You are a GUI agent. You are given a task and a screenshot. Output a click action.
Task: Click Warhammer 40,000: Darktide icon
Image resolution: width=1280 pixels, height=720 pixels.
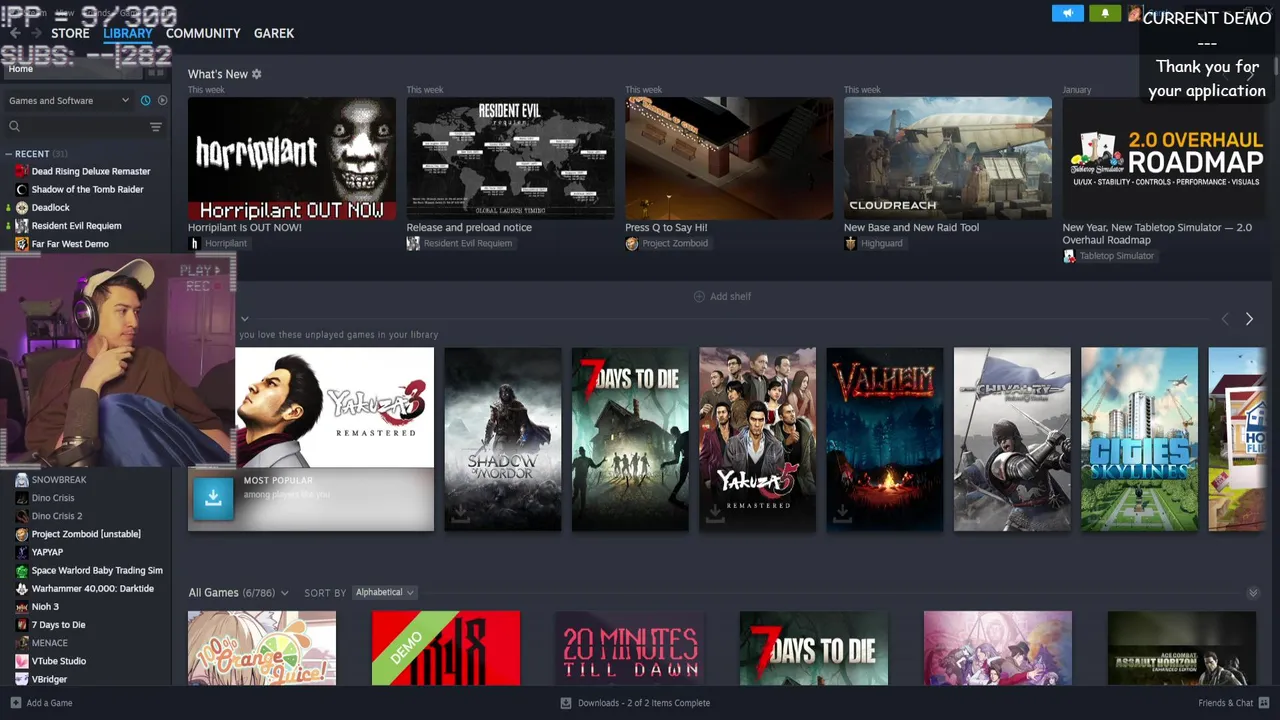pos(22,588)
